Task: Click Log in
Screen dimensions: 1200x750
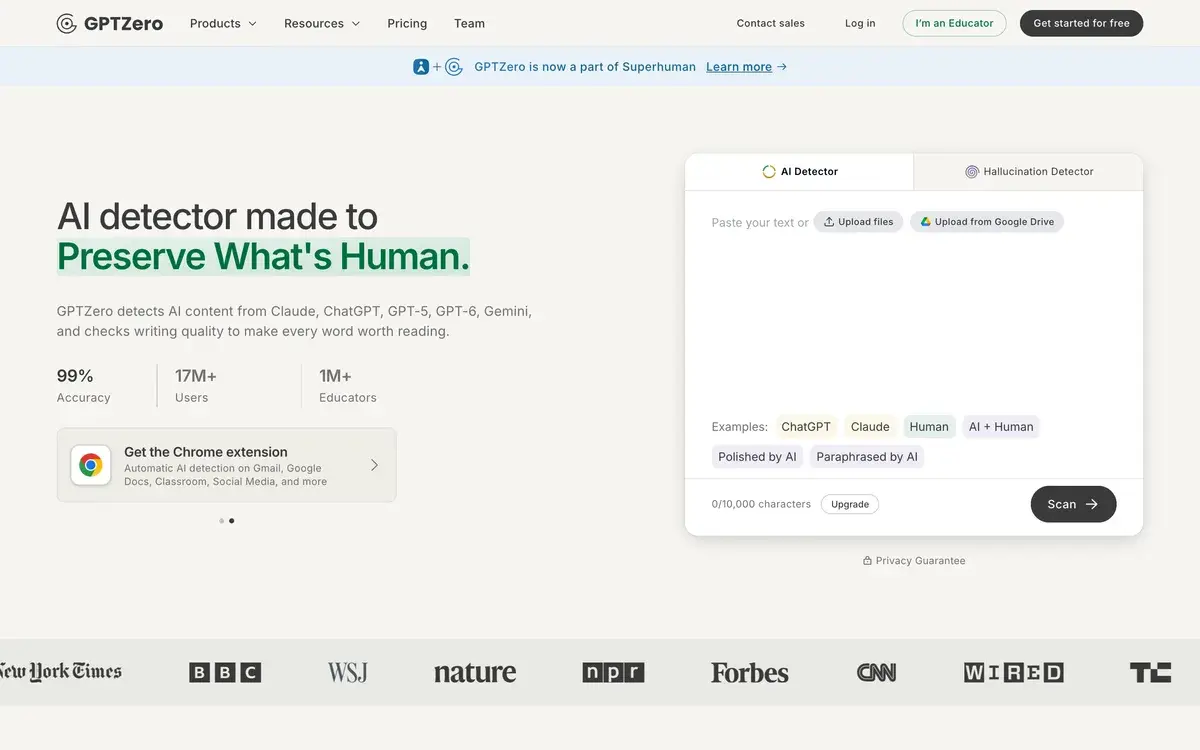Action: (x=860, y=23)
